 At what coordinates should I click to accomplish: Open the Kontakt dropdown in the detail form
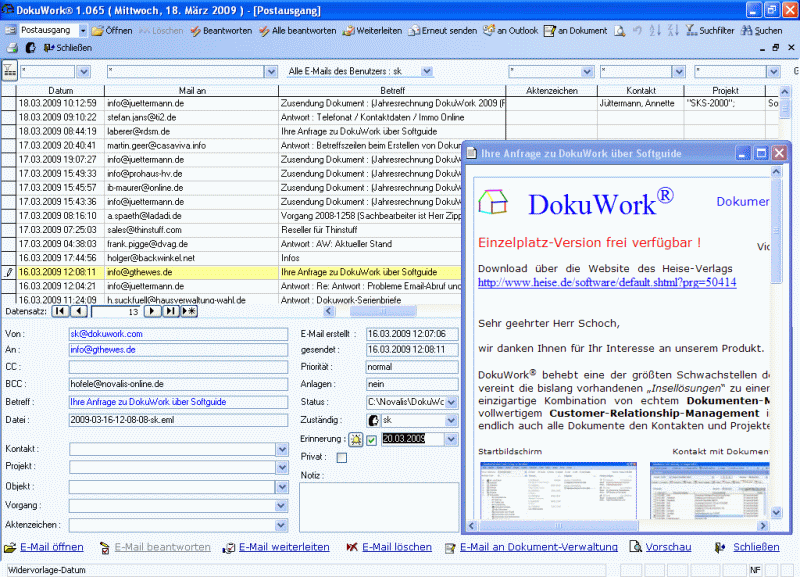click(282, 449)
